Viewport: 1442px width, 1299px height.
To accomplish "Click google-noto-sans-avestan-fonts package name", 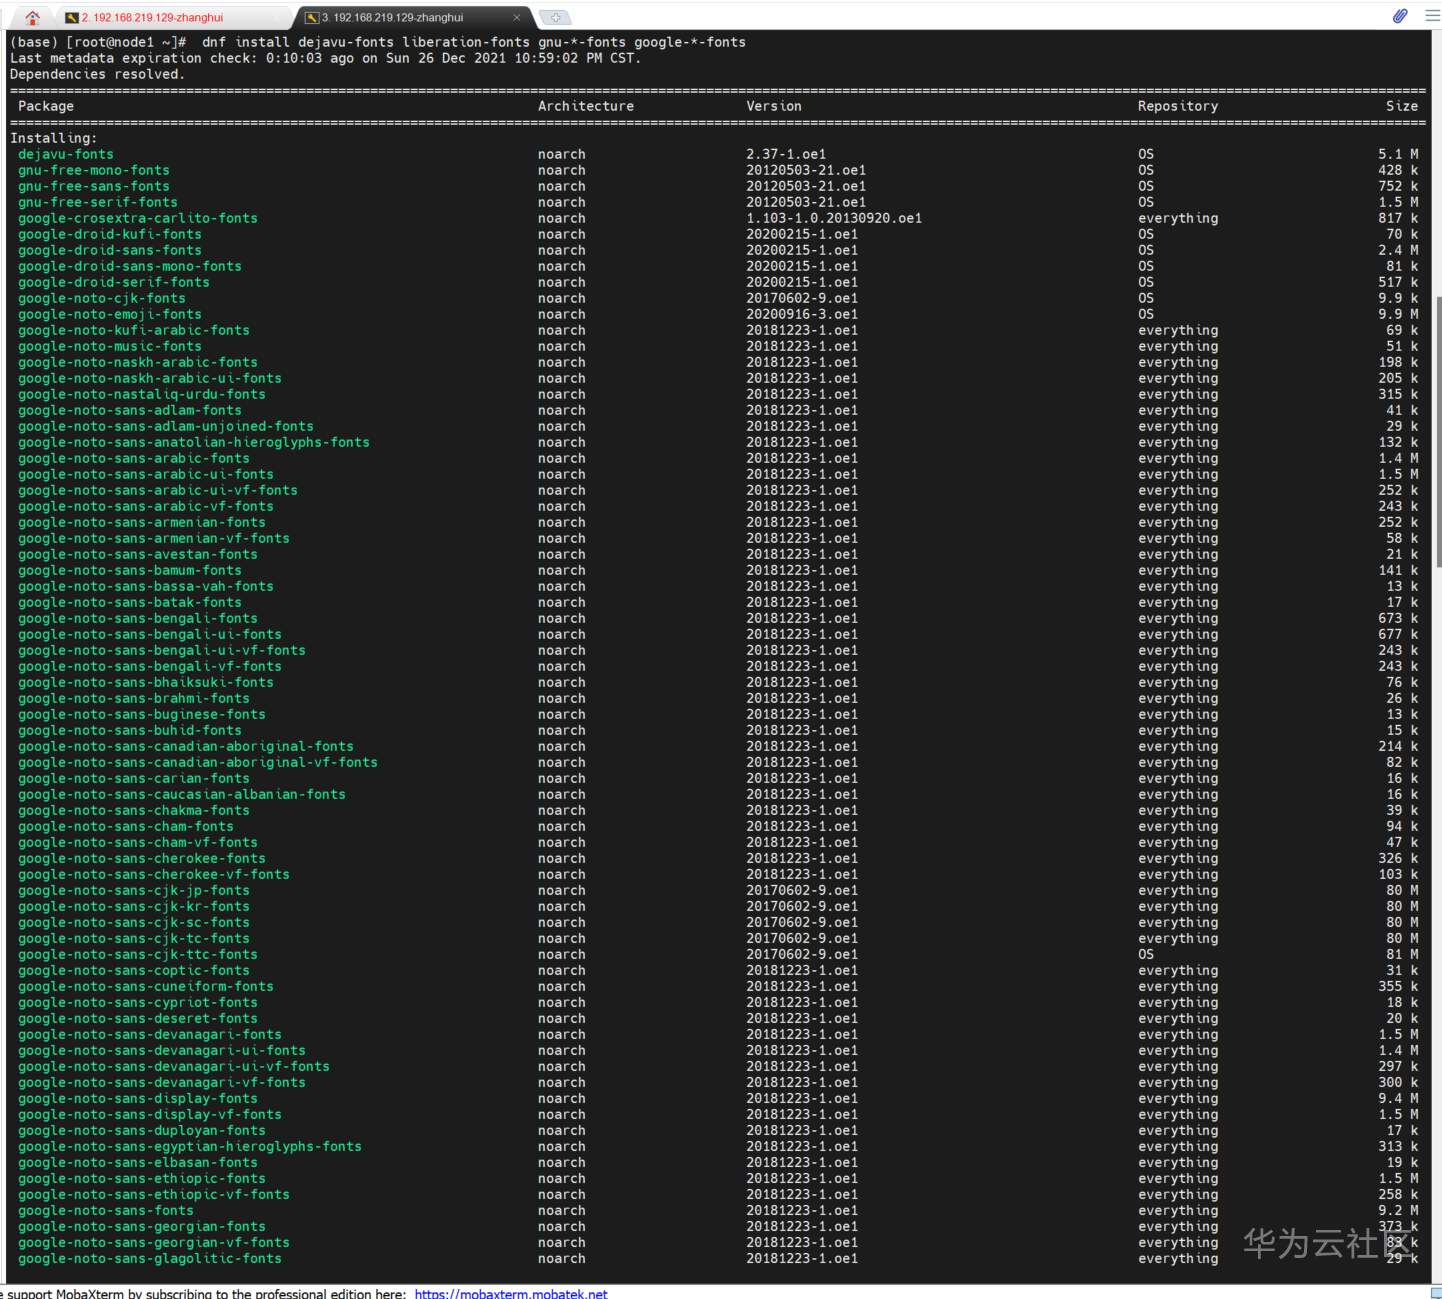I will [x=138, y=554].
